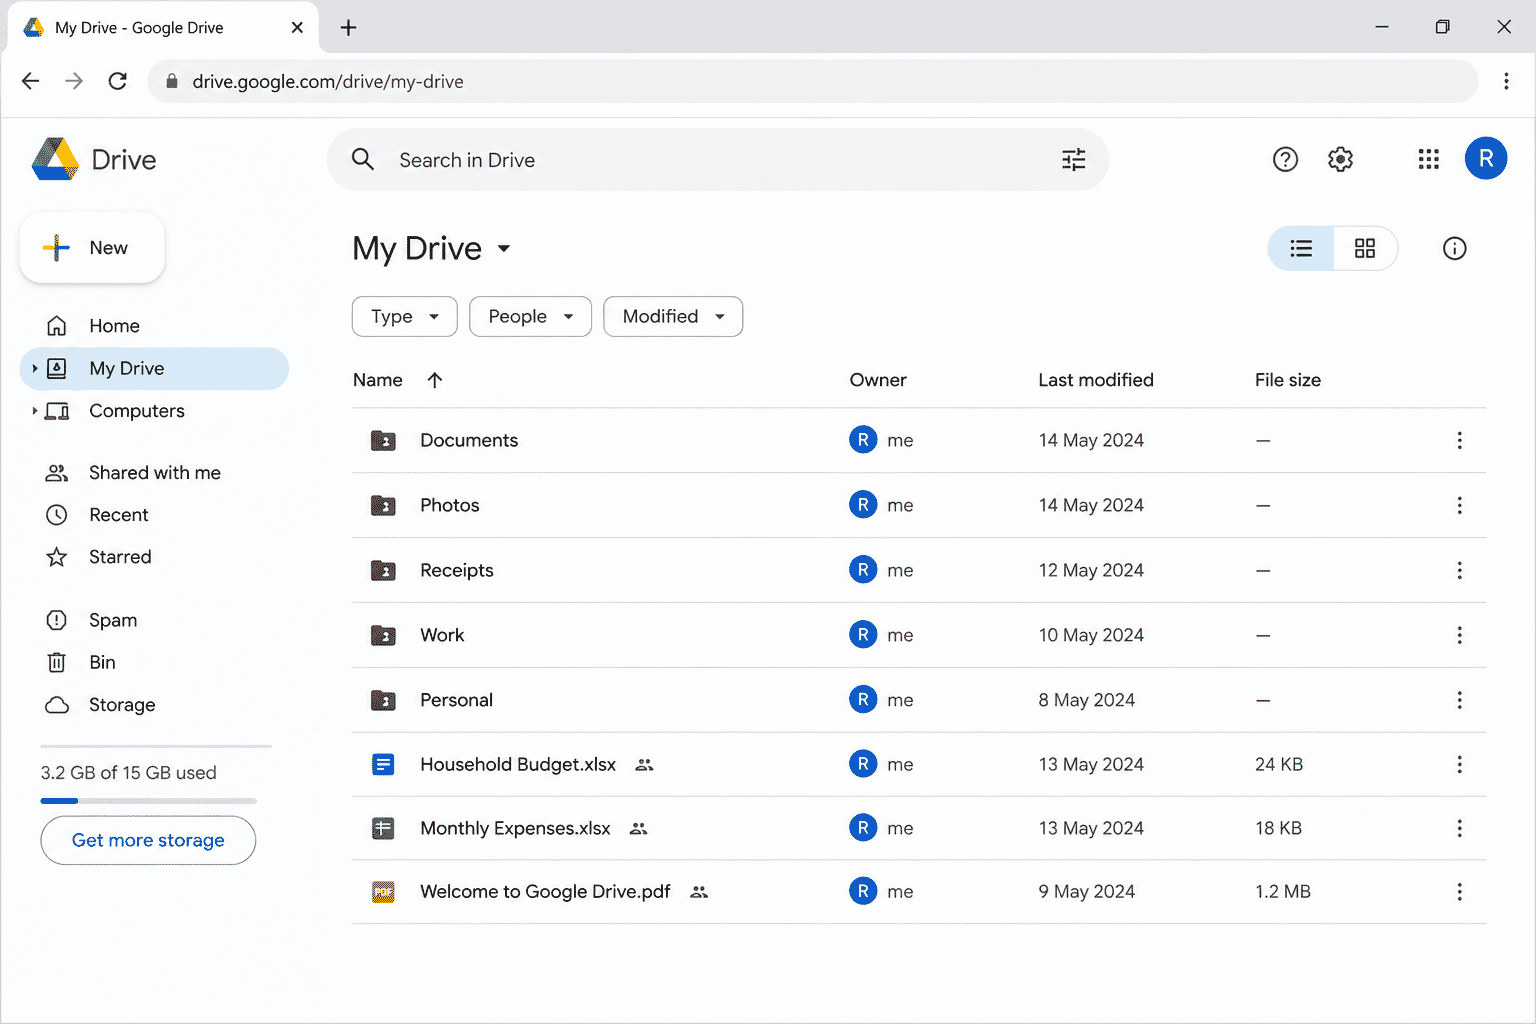Open the My Drive title dropdown
1536x1024 pixels.
coord(504,248)
